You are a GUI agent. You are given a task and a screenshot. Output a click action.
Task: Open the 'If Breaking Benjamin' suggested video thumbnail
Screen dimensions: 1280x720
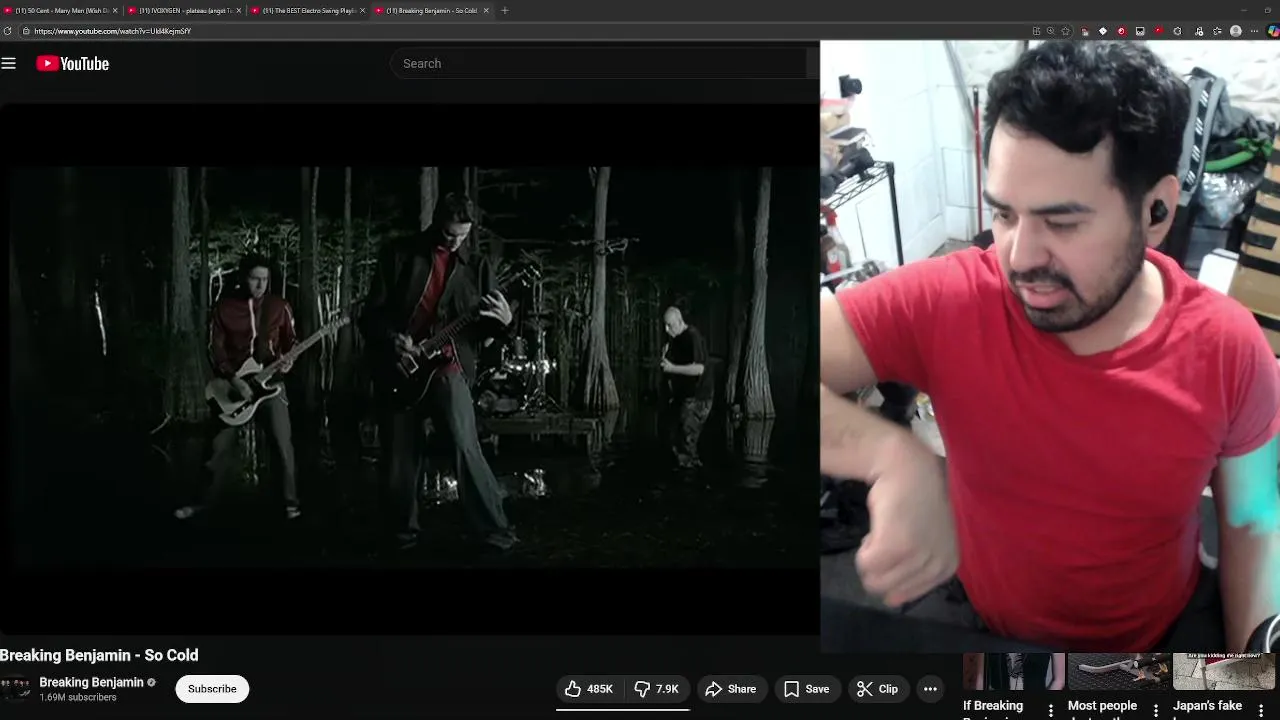(1014, 671)
